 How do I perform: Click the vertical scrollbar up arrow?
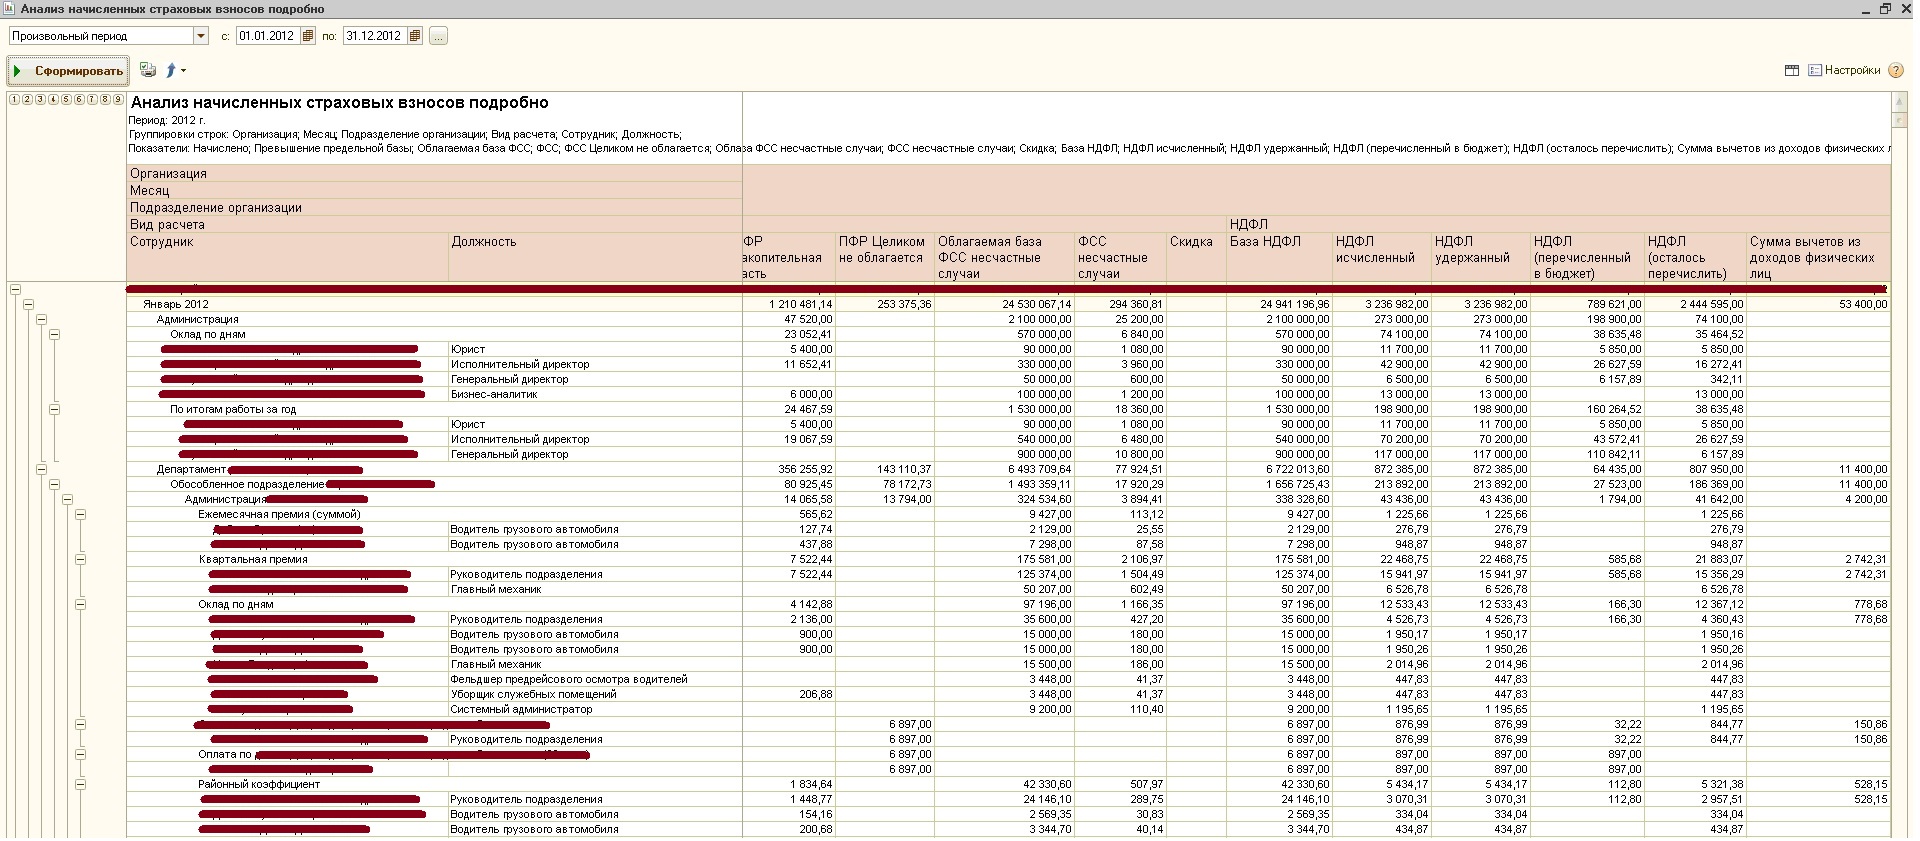point(1899,102)
